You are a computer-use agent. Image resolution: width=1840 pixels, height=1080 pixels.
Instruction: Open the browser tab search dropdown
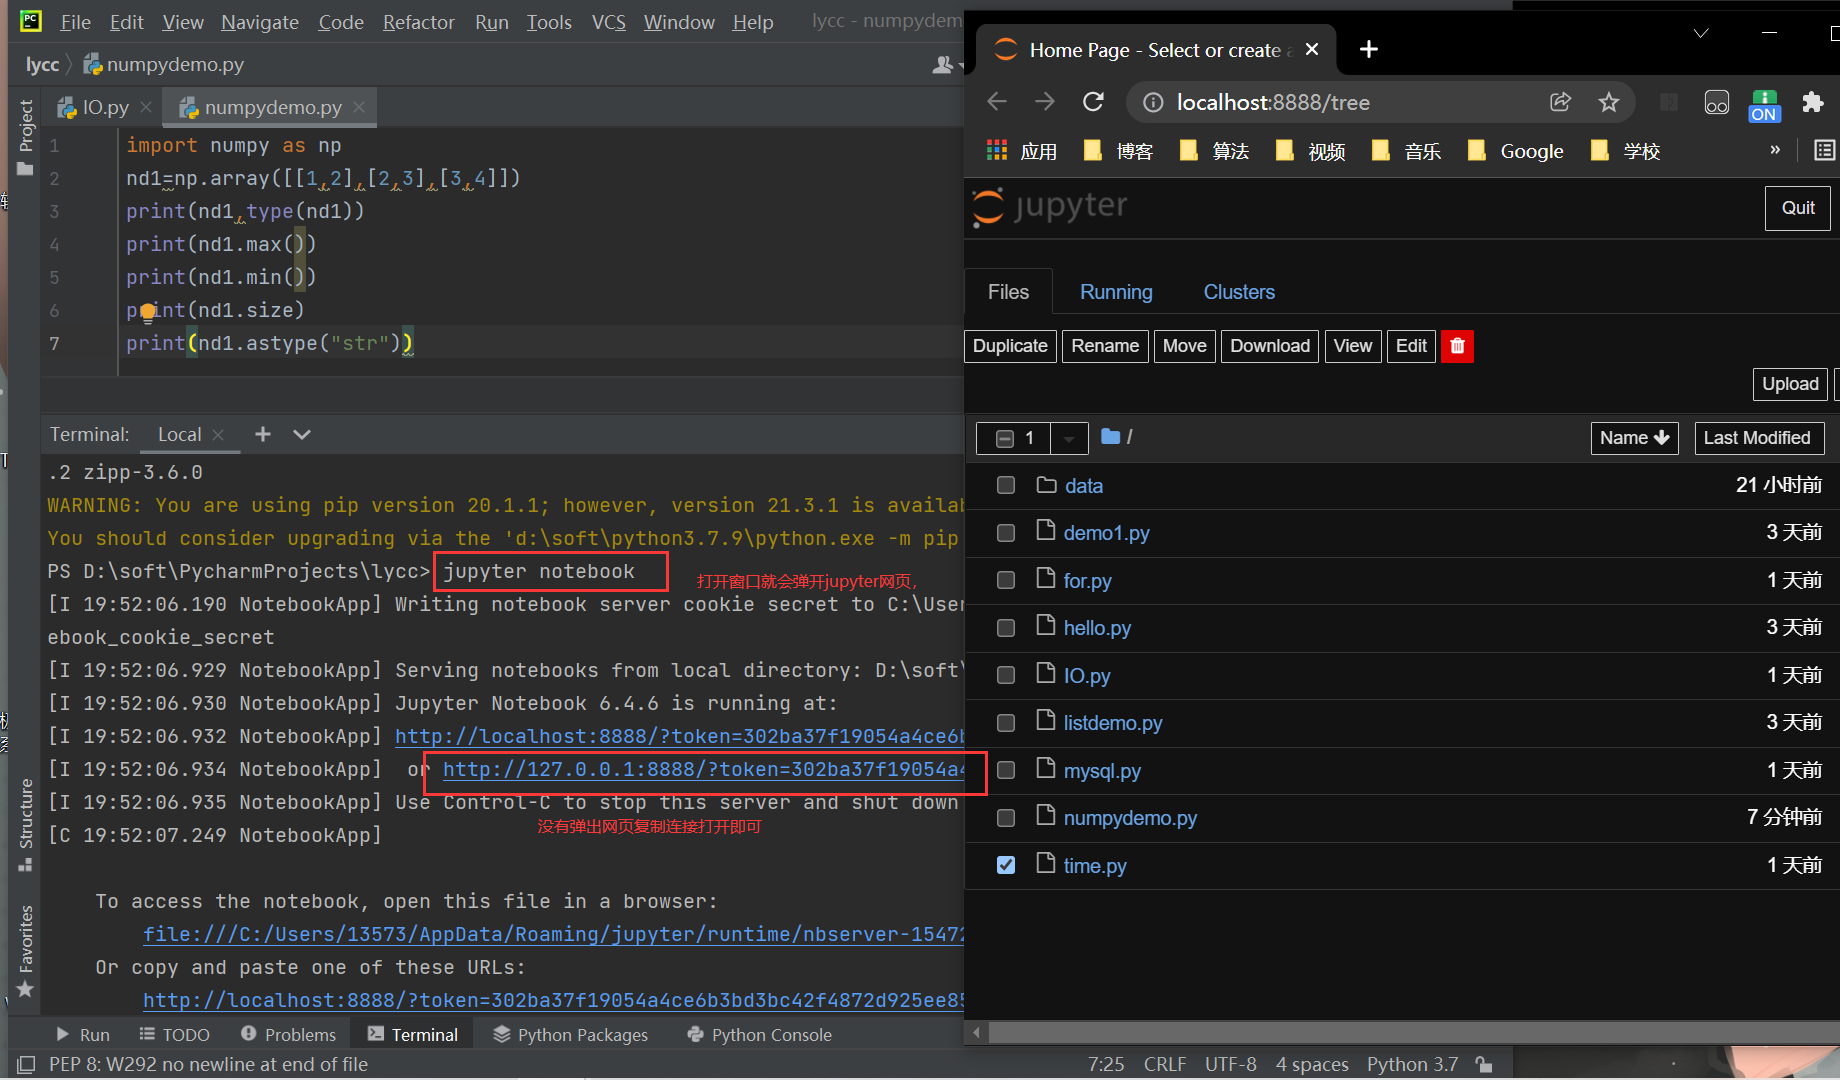click(1701, 33)
